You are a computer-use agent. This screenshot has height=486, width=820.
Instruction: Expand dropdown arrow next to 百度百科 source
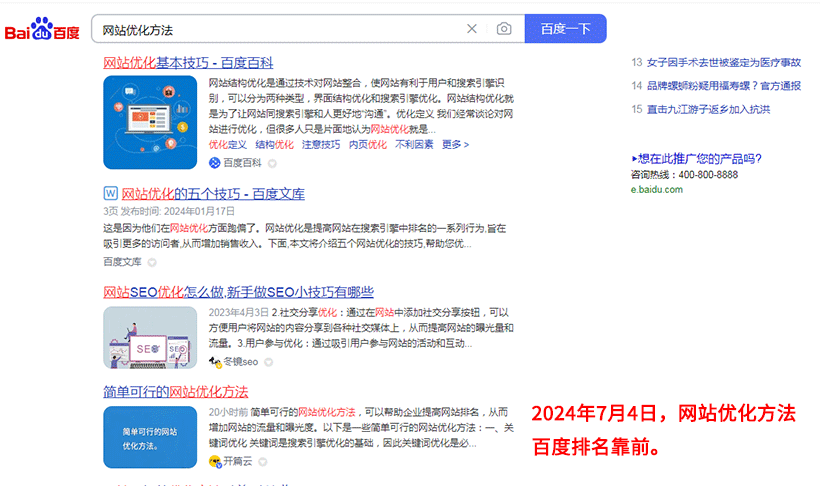(x=270, y=162)
